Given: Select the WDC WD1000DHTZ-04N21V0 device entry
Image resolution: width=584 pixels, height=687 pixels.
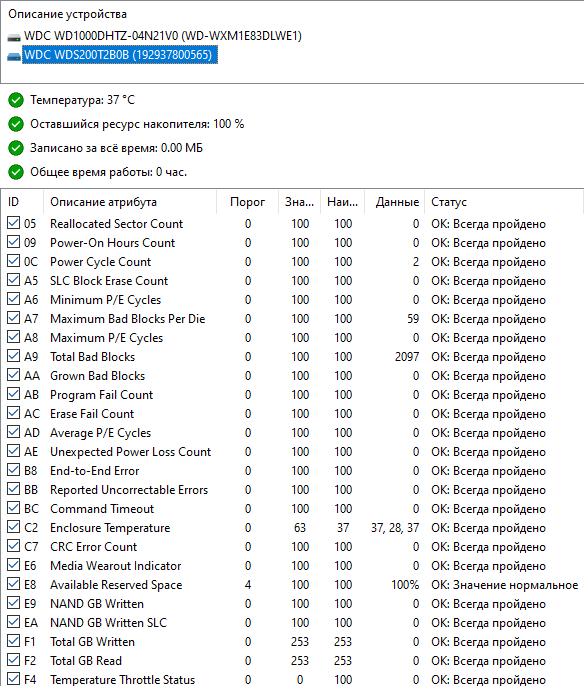Looking at the screenshot, I should click(x=163, y=36).
